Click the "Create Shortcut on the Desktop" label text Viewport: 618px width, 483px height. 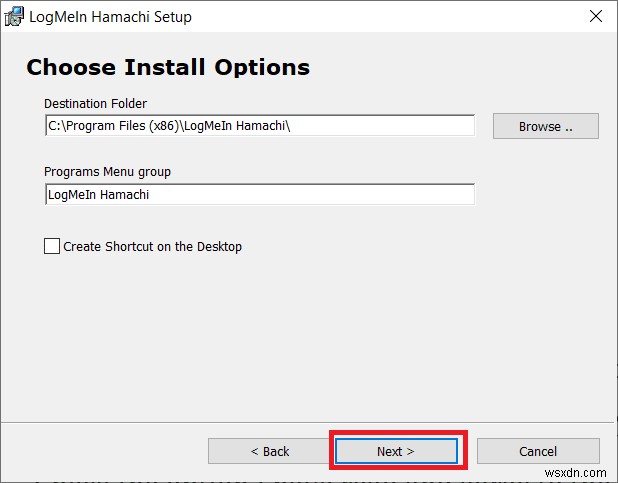(152, 246)
